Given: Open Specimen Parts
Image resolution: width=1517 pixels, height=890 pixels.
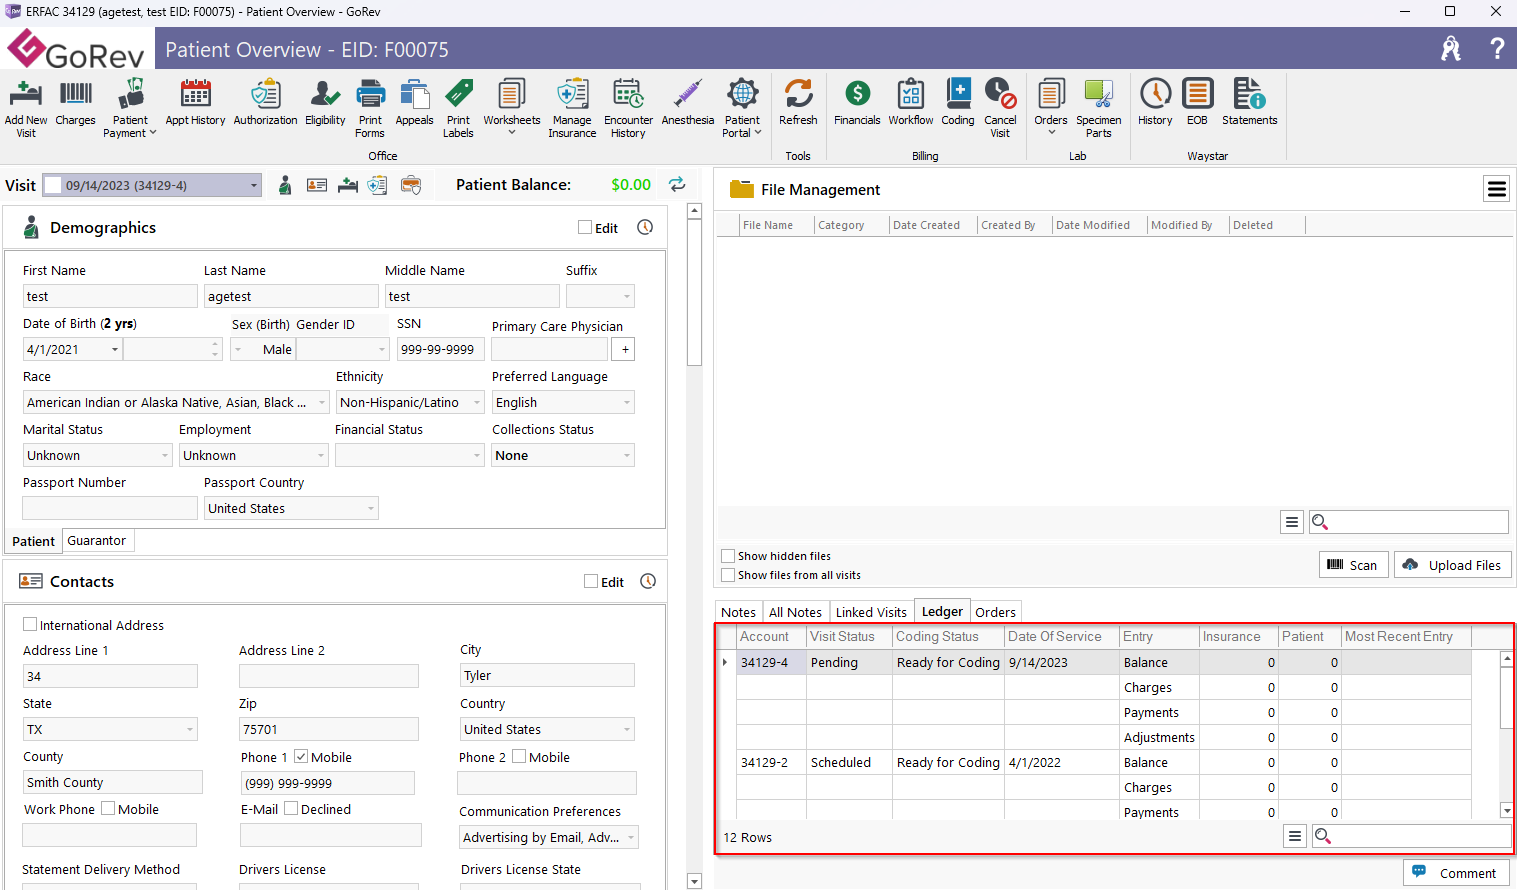Looking at the screenshot, I should 1099,107.
